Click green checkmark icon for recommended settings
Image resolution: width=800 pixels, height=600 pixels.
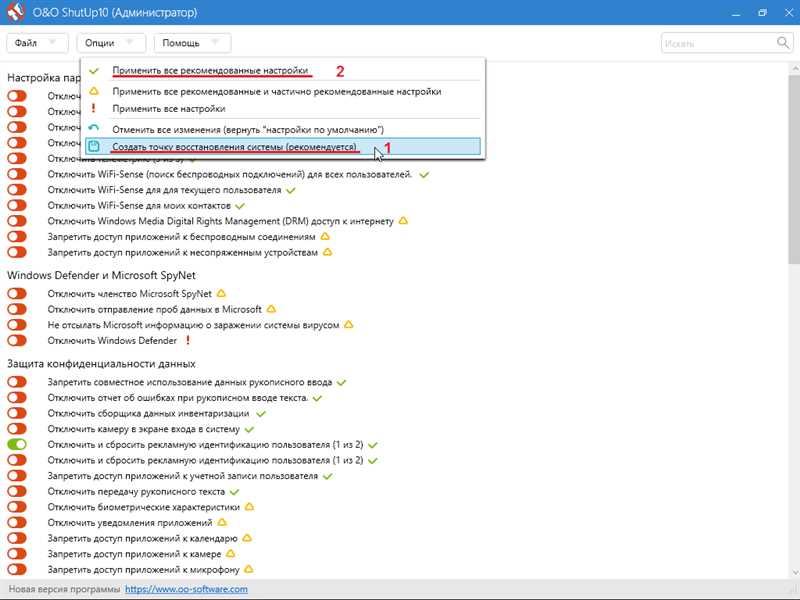tap(94, 71)
